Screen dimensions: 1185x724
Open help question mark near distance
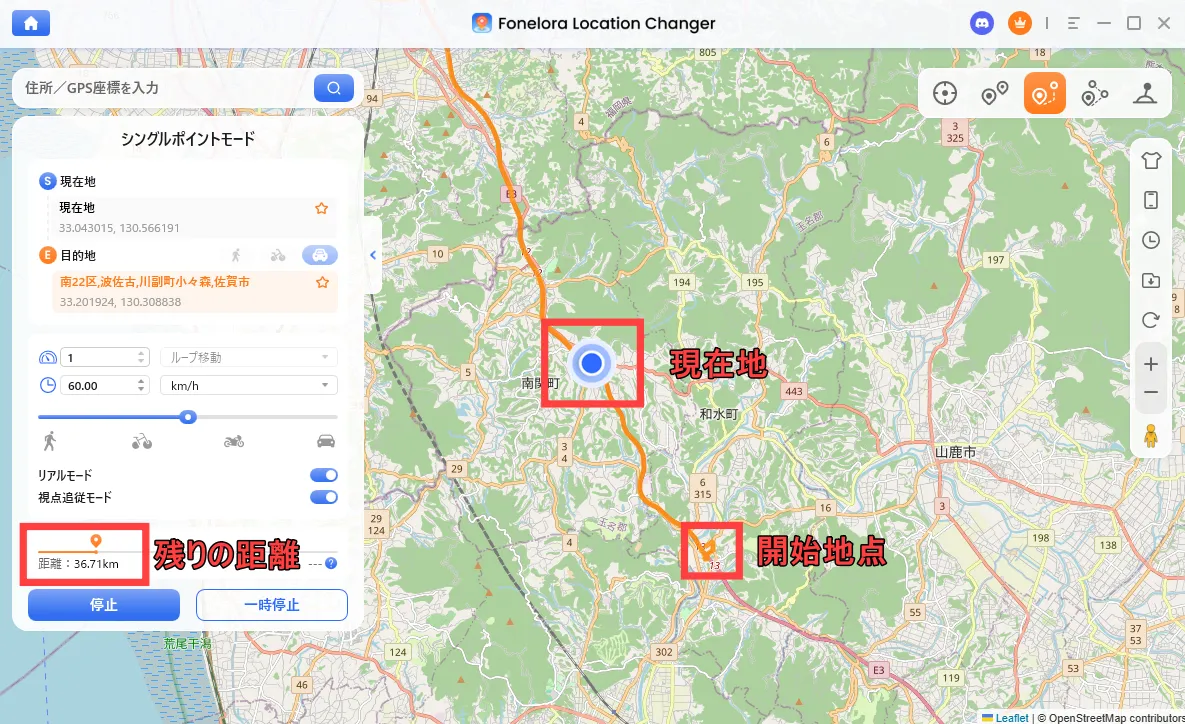click(331, 563)
